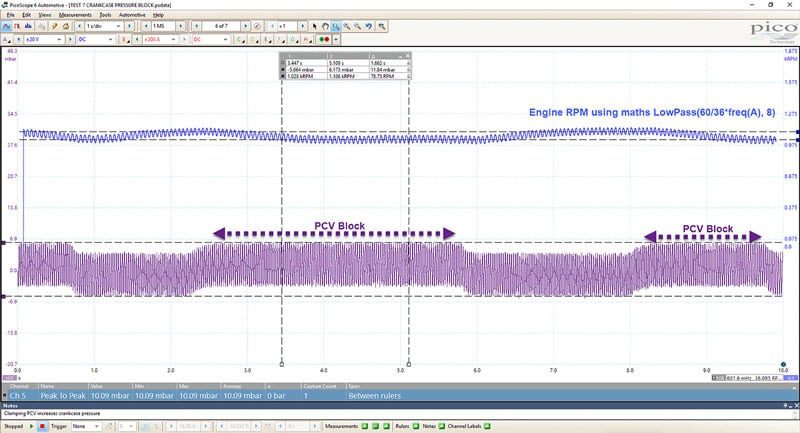Open Channel A options button
This screenshot has width=800, height=433.
tap(7, 39)
